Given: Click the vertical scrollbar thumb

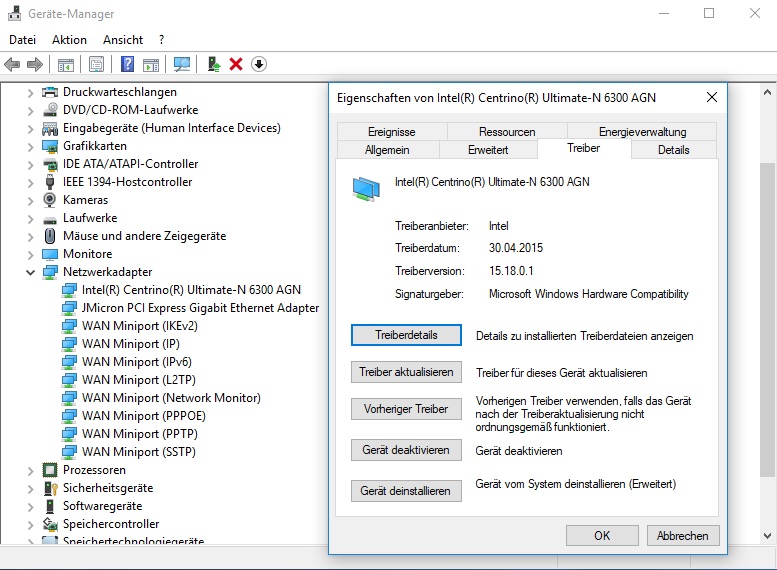Looking at the screenshot, I should (x=767, y=320).
